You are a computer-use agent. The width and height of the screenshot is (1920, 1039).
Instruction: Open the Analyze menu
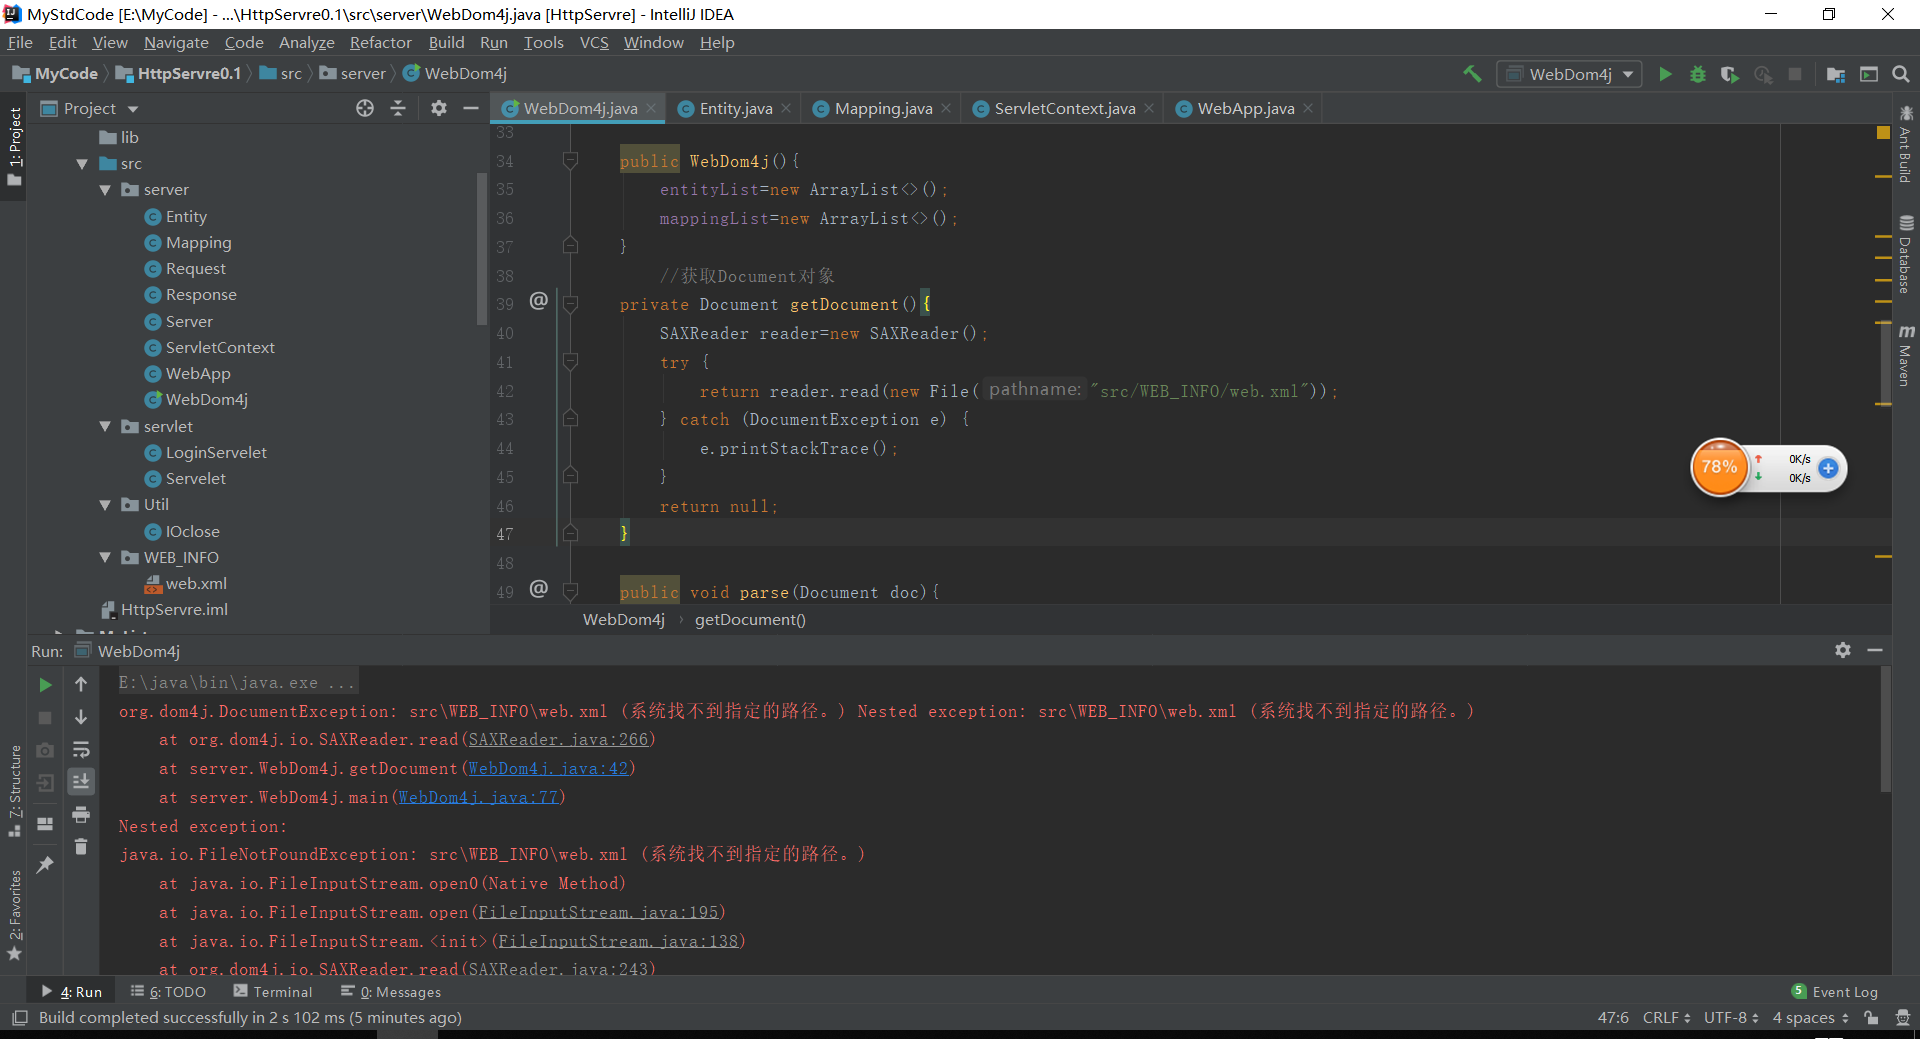(x=306, y=42)
